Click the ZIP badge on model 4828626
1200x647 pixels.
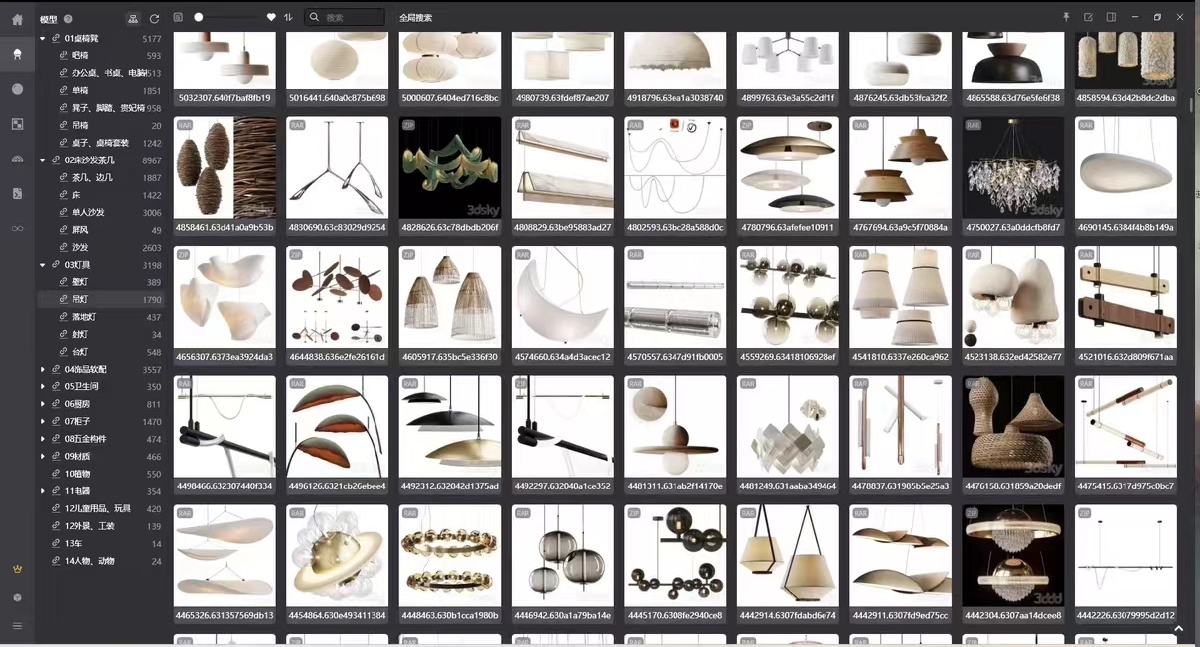(409, 126)
